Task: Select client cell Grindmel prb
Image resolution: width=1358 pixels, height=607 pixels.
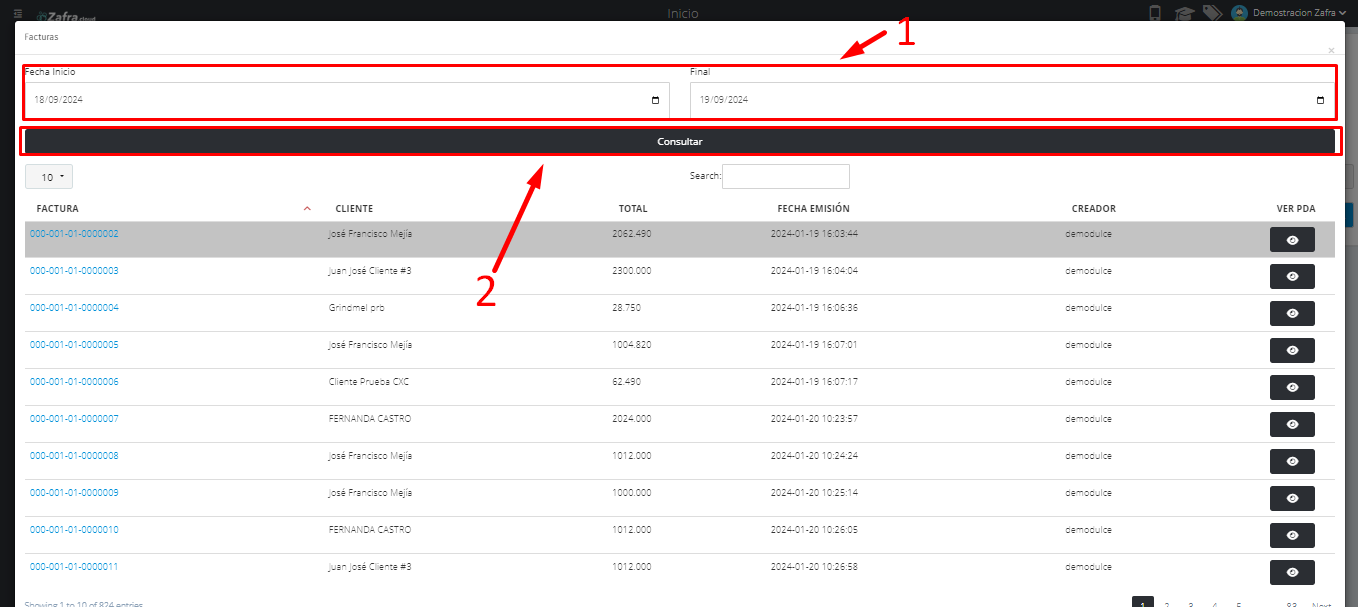Action: click(x=357, y=307)
